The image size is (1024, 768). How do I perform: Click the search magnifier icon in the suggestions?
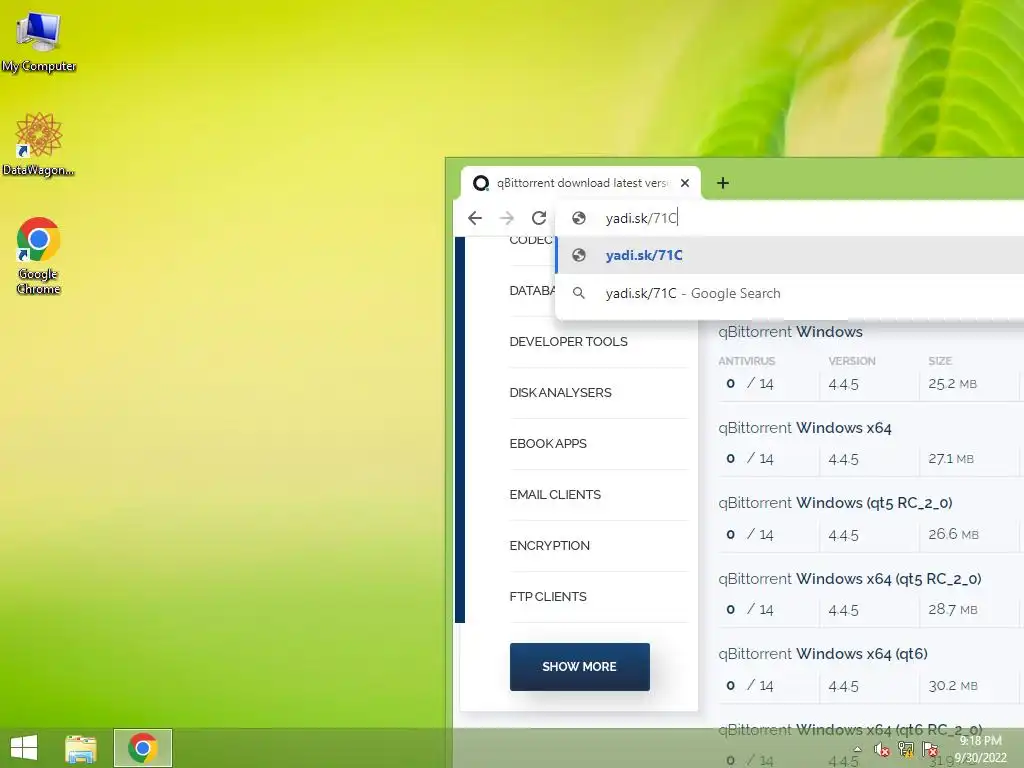[579, 293]
